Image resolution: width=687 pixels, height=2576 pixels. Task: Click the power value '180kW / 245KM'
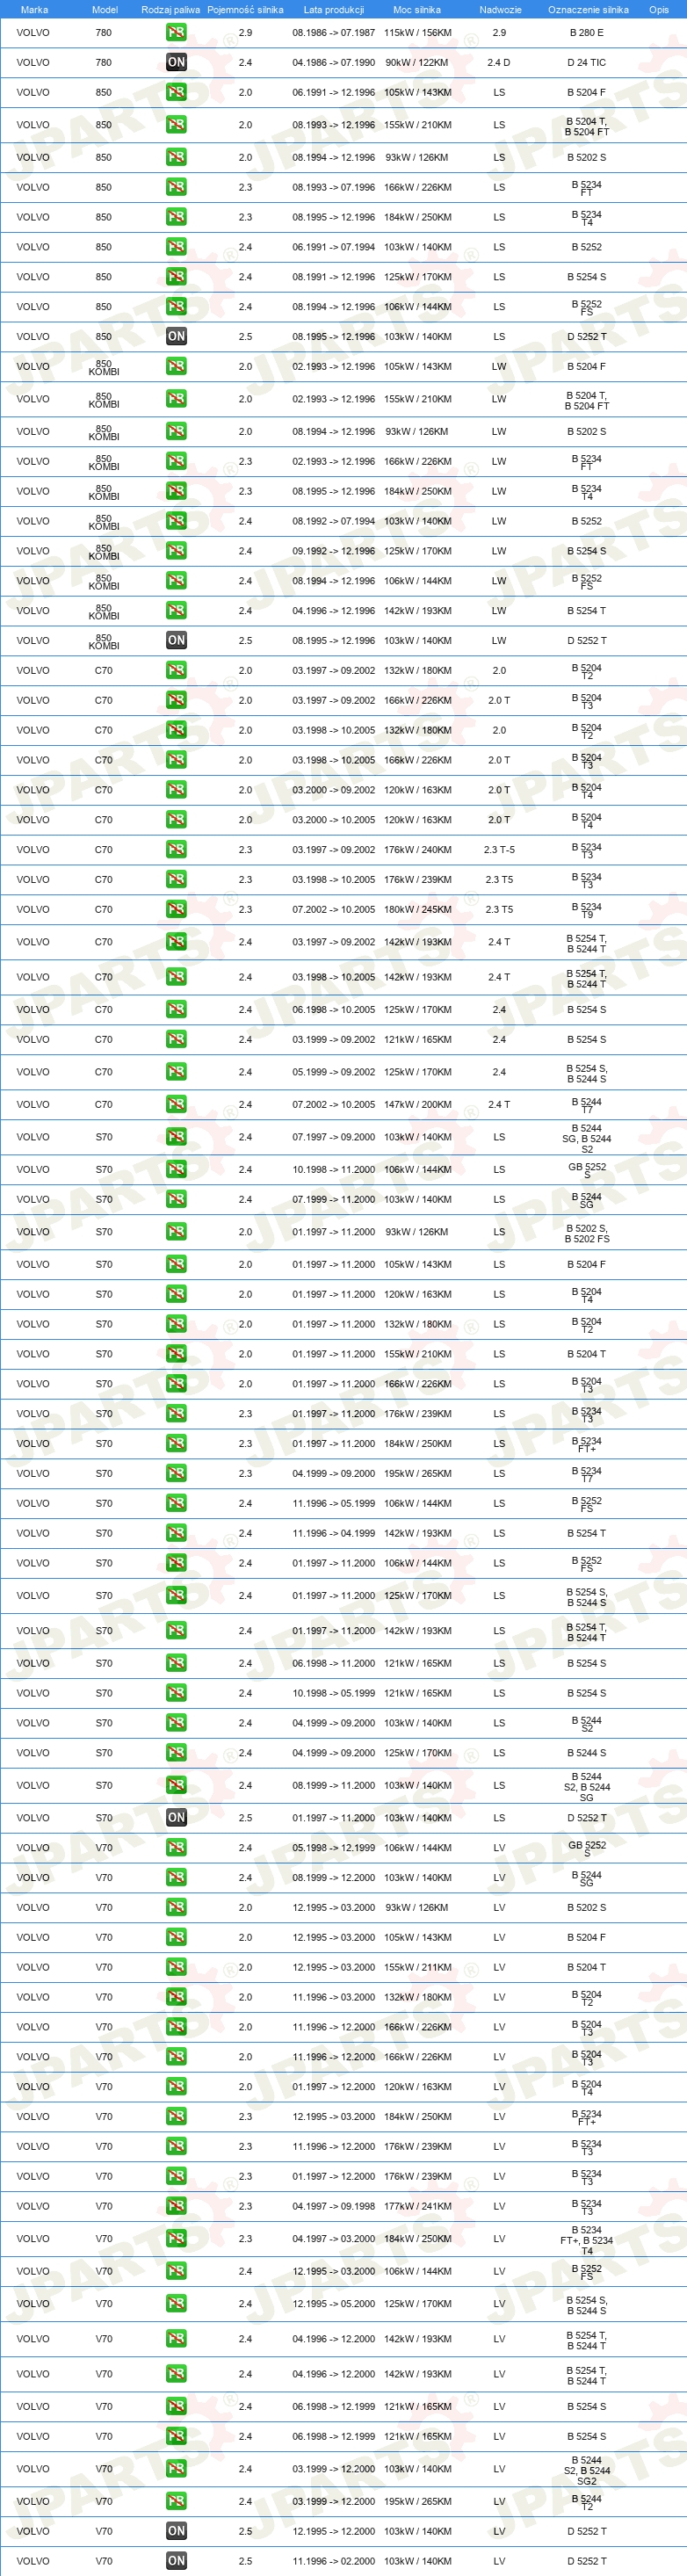417,909
